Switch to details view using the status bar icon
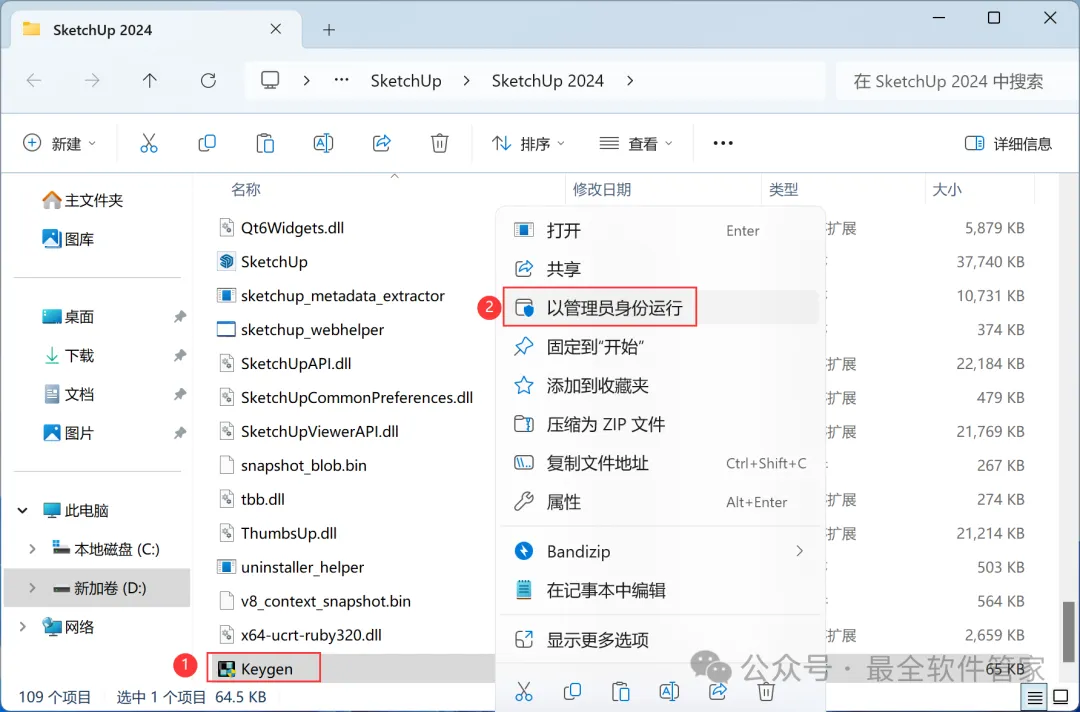Viewport: 1080px width, 712px height. pyautogui.click(x=1035, y=698)
